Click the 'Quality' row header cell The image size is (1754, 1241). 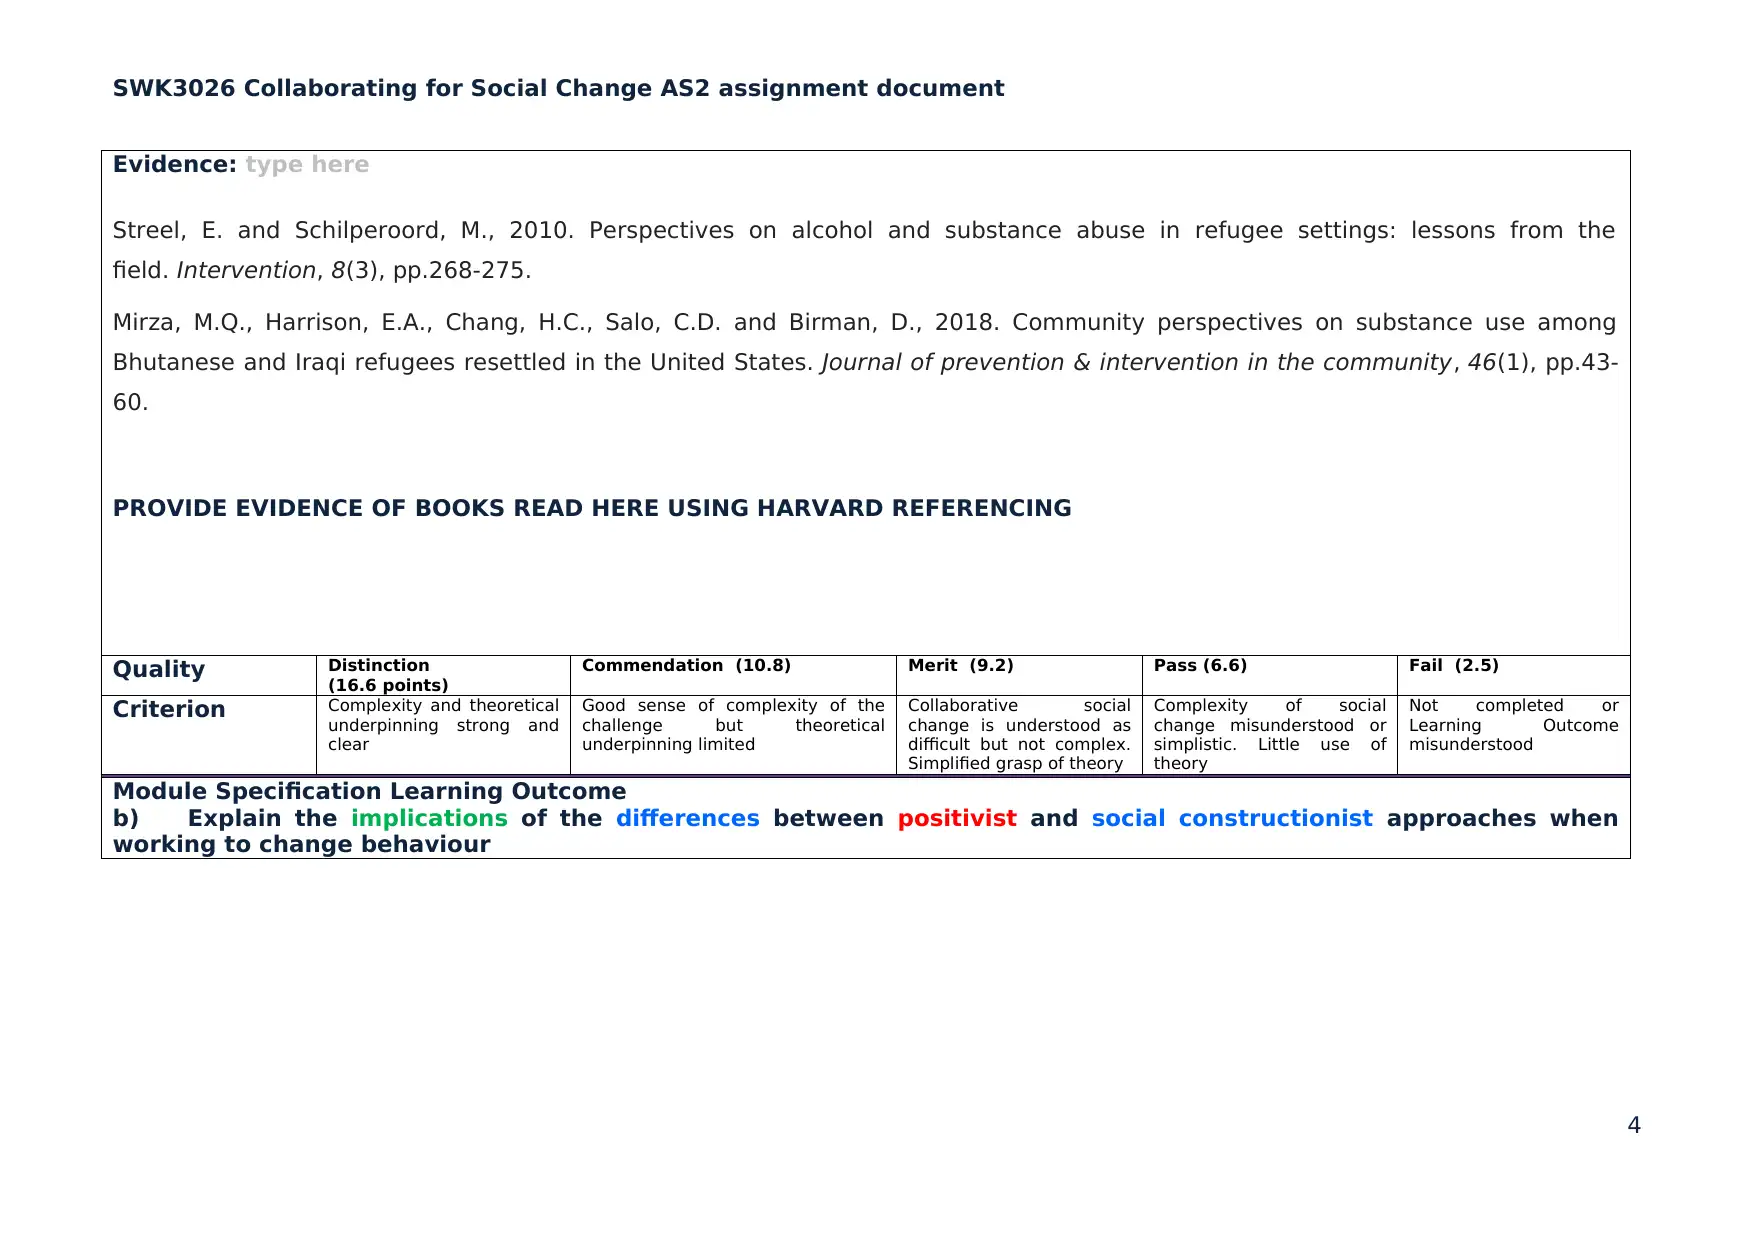pos(209,675)
